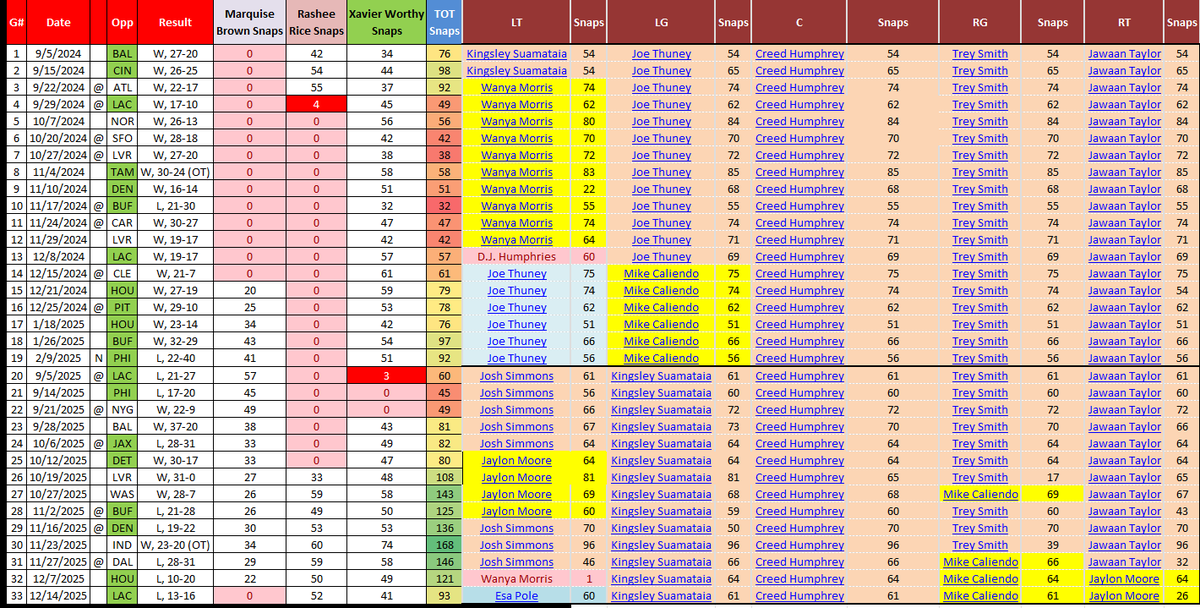The height and width of the screenshot is (608, 1200).
Task: Select the RT column header
Action: pos(1125,22)
